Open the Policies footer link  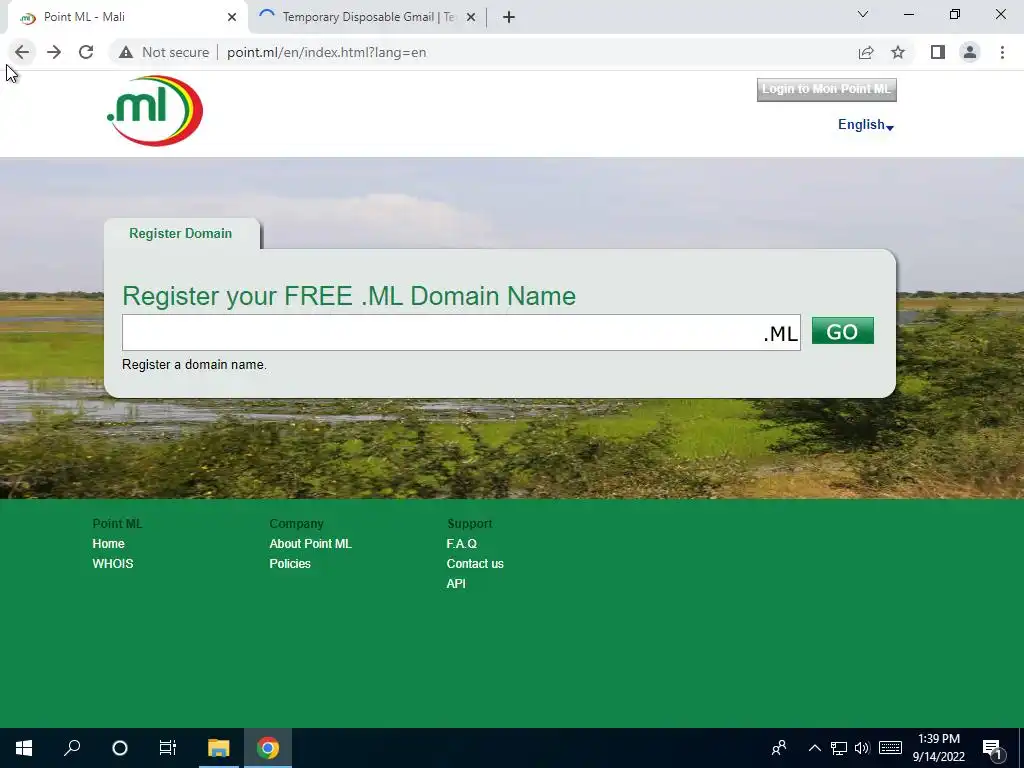(290, 564)
